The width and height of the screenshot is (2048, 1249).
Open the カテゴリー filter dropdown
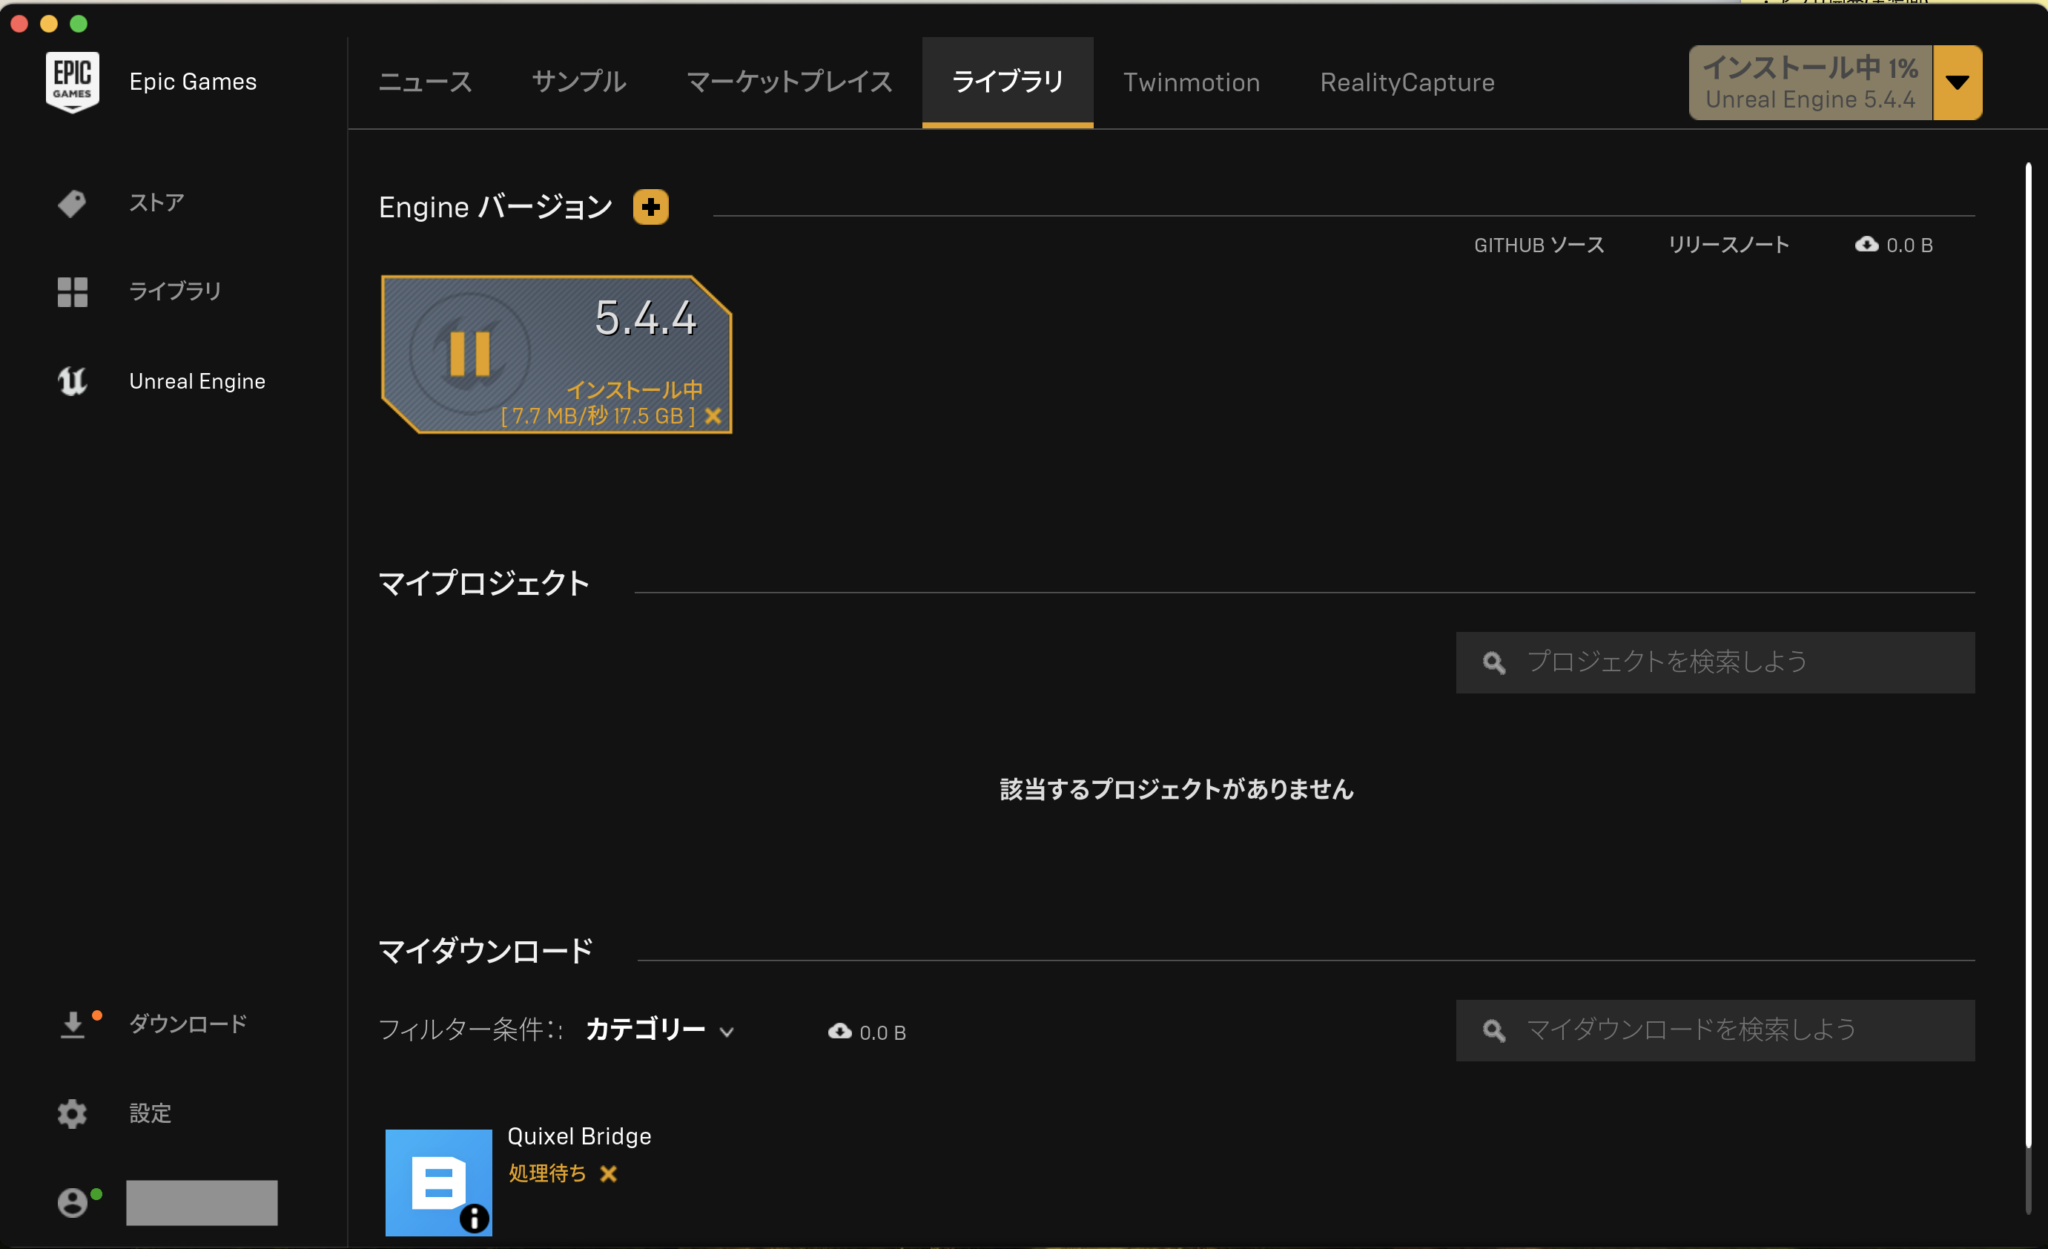point(657,1030)
